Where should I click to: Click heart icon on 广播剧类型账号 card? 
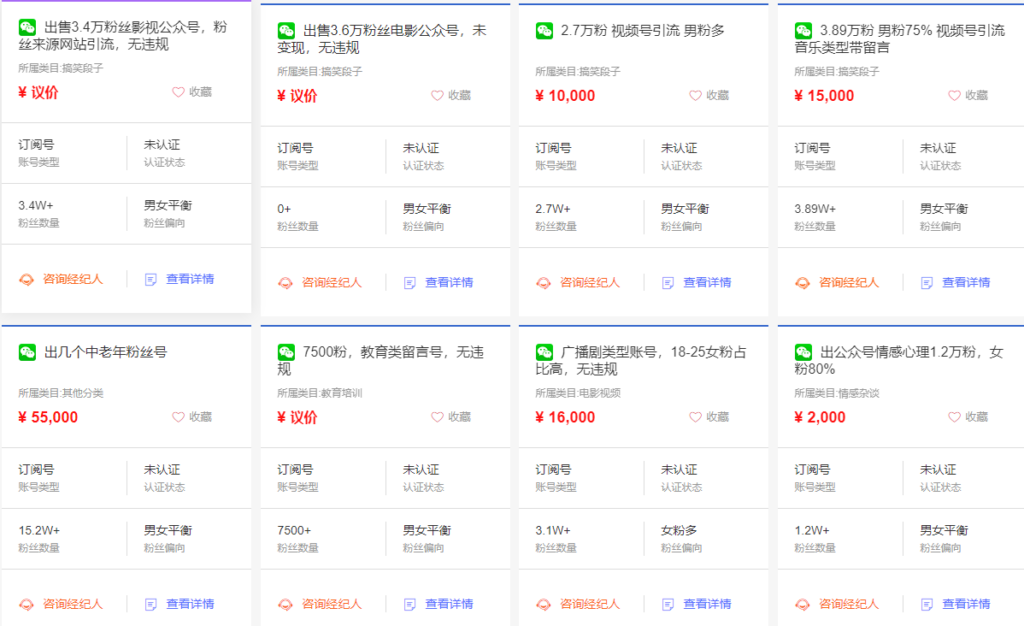coord(696,416)
